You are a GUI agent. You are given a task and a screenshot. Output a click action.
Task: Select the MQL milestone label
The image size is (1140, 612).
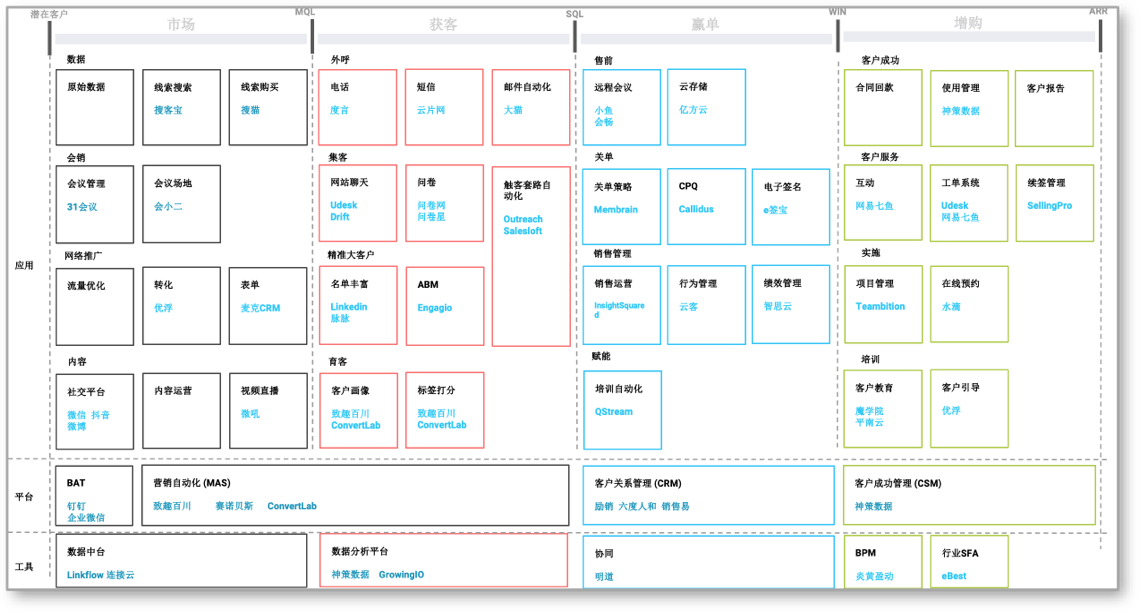(x=305, y=12)
